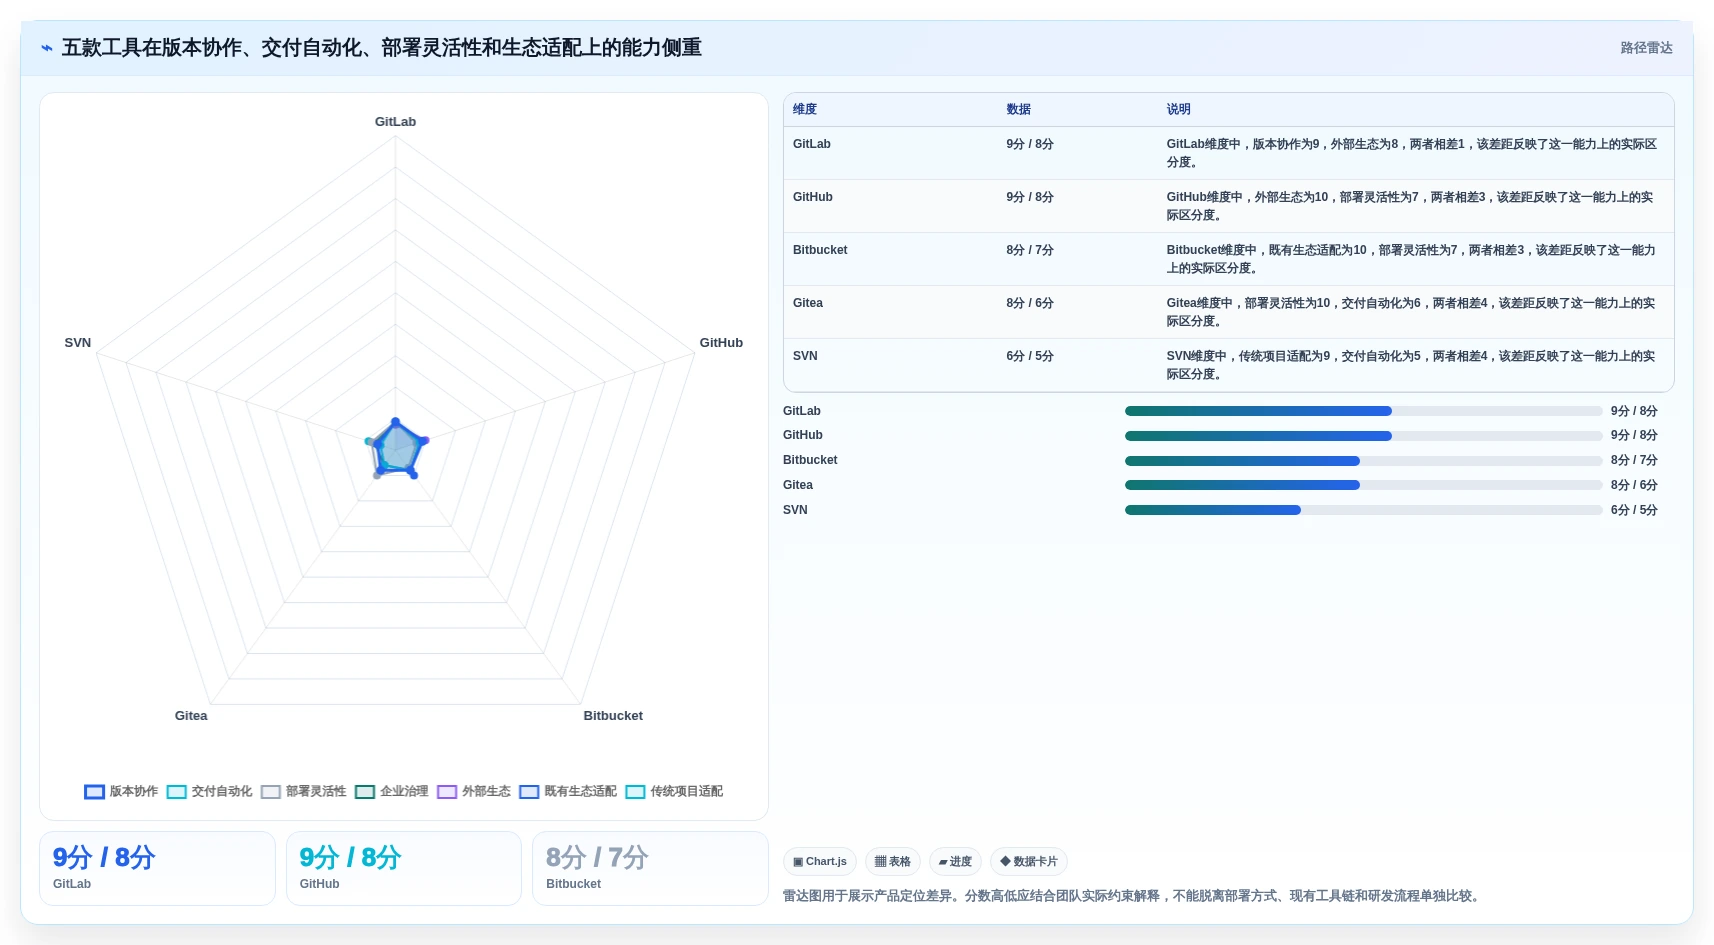Select the GitHub table row name
Screen dimensions: 1714x945
pos(813,197)
